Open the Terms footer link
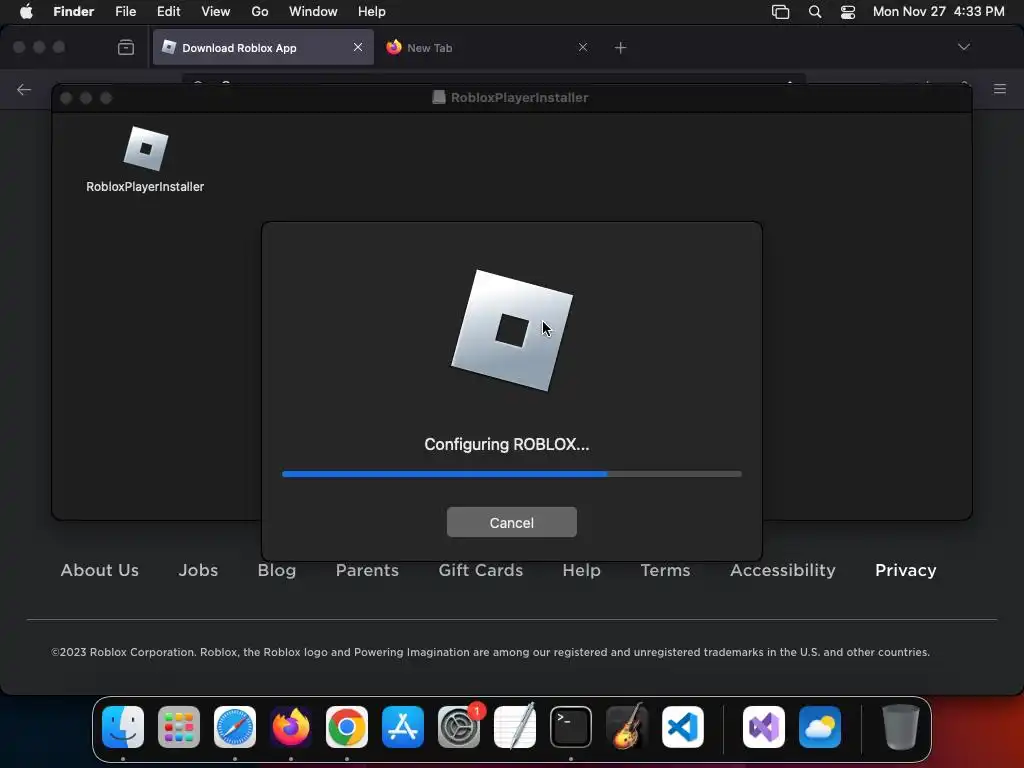Viewport: 1024px width, 768px height. coord(665,570)
